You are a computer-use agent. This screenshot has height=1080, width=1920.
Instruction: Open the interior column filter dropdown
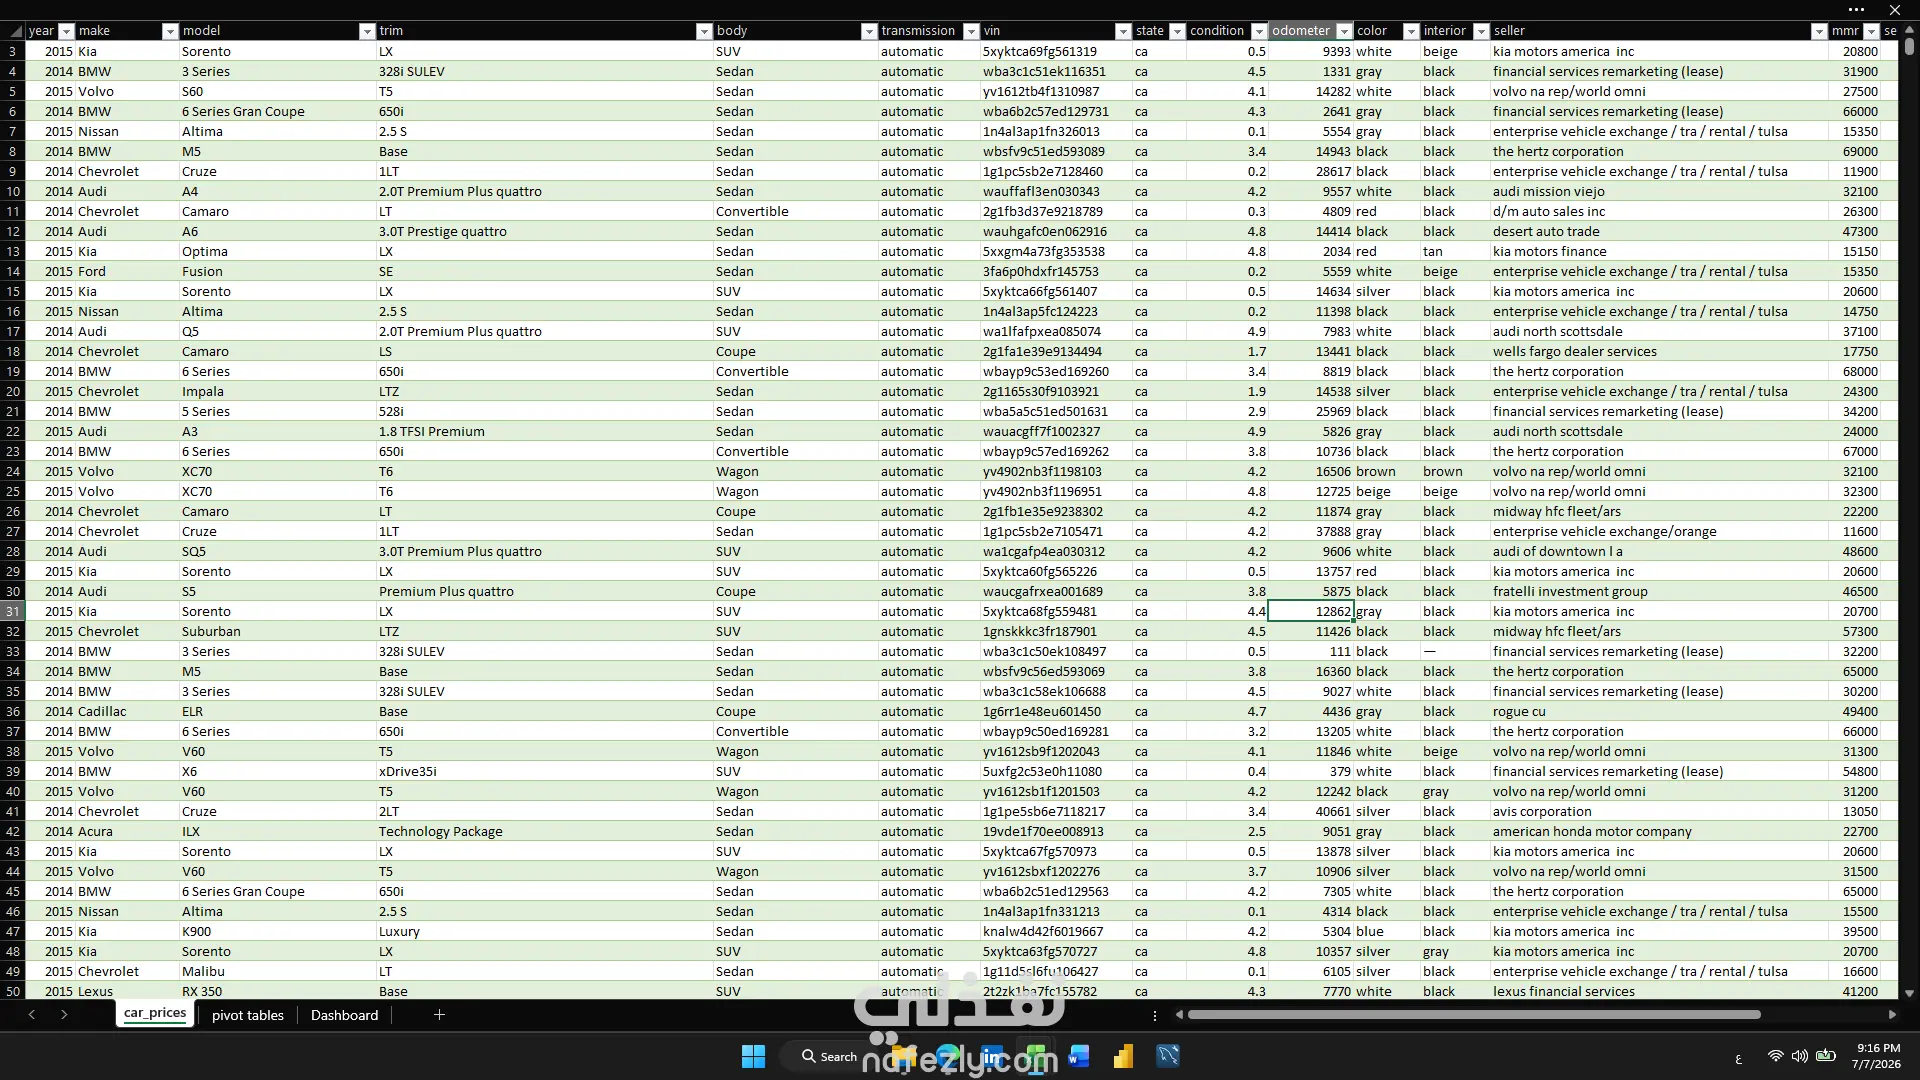[1481, 31]
